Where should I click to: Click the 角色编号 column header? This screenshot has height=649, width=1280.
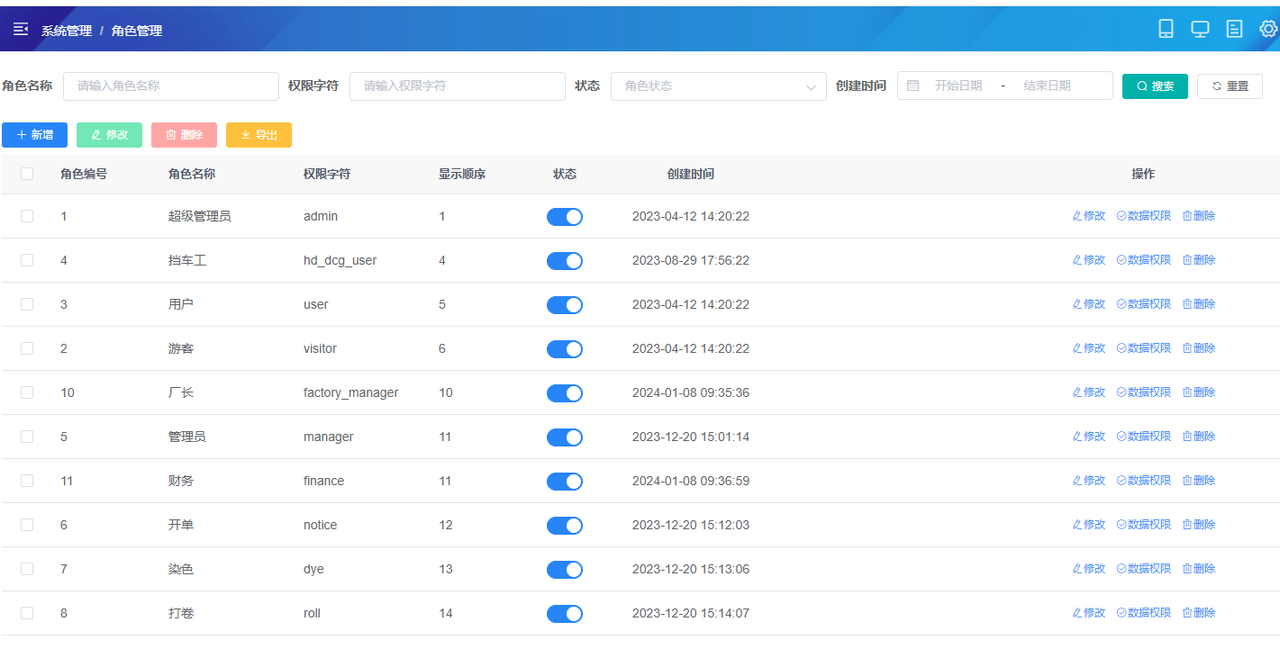tap(84, 174)
